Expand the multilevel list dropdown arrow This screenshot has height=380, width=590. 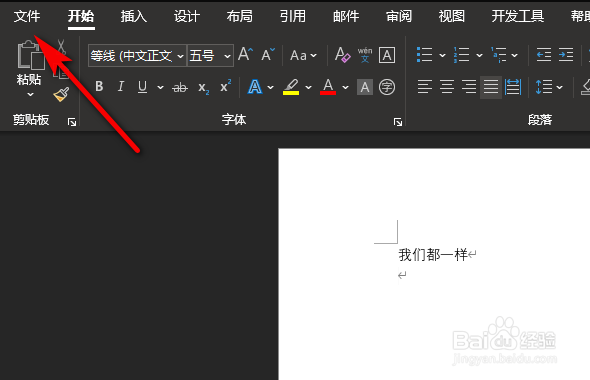(515, 56)
